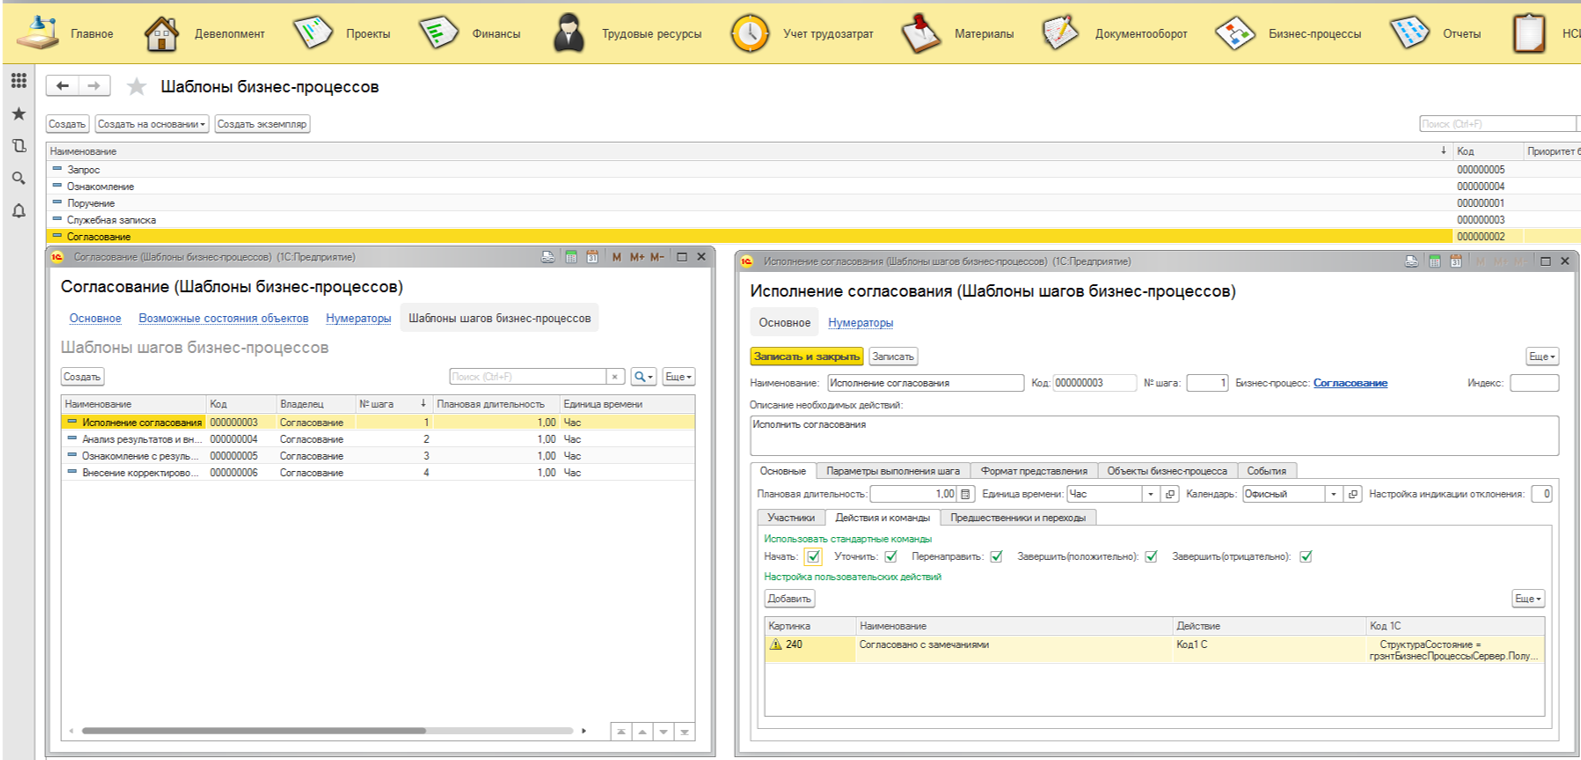This screenshot has width=1581, height=760.
Task: Open calculator icon in Исполнение согласования window
Action: point(1434,261)
